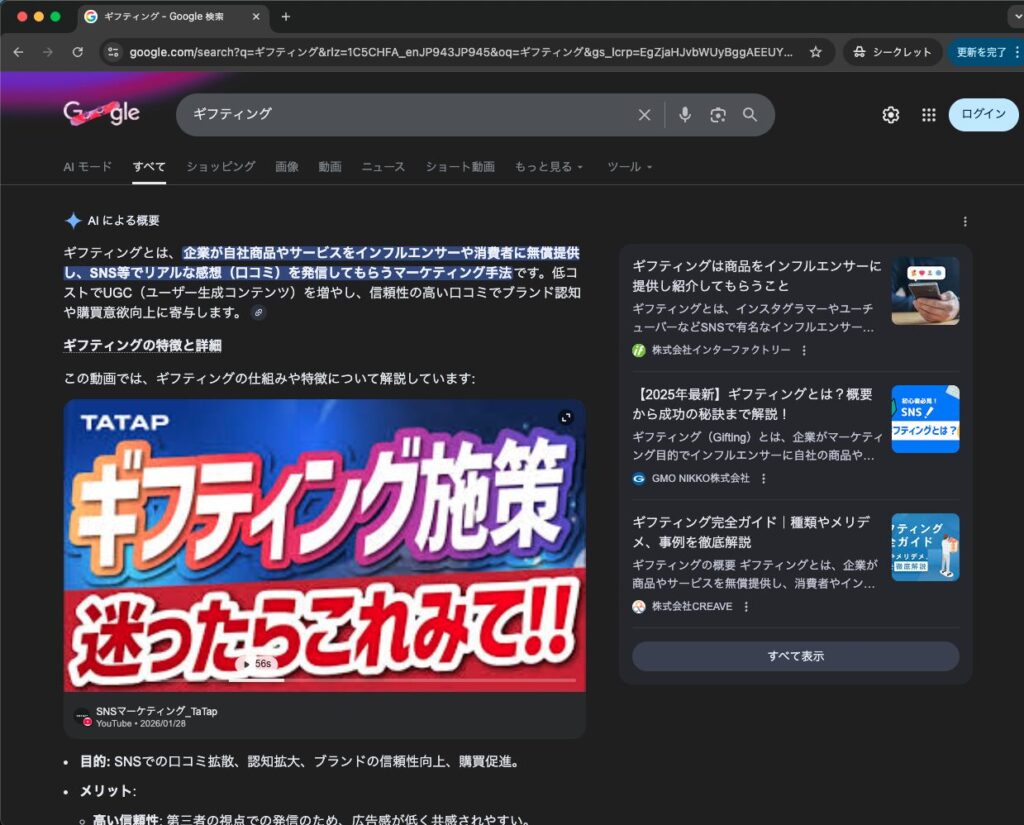Click the source link icon after summary
The width and height of the screenshot is (1024, 825).
click(258, 313)
